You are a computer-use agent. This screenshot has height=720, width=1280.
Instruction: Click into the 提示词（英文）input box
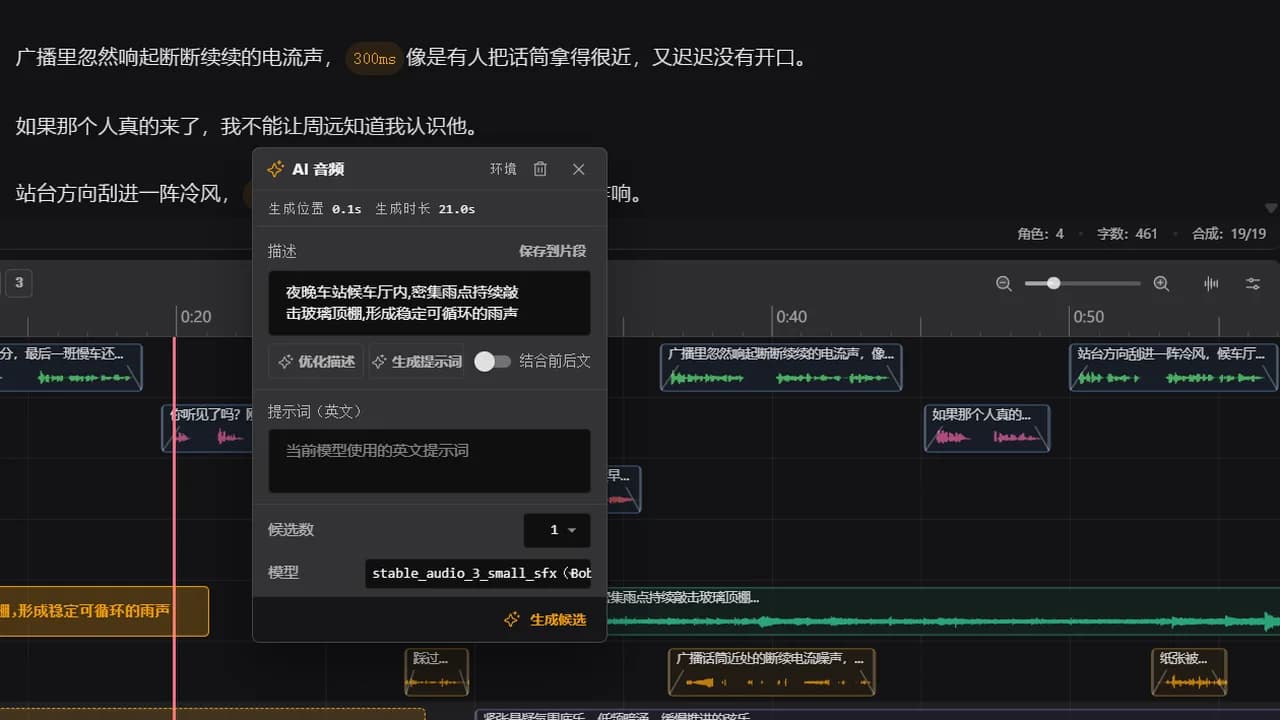pos(429,461)
